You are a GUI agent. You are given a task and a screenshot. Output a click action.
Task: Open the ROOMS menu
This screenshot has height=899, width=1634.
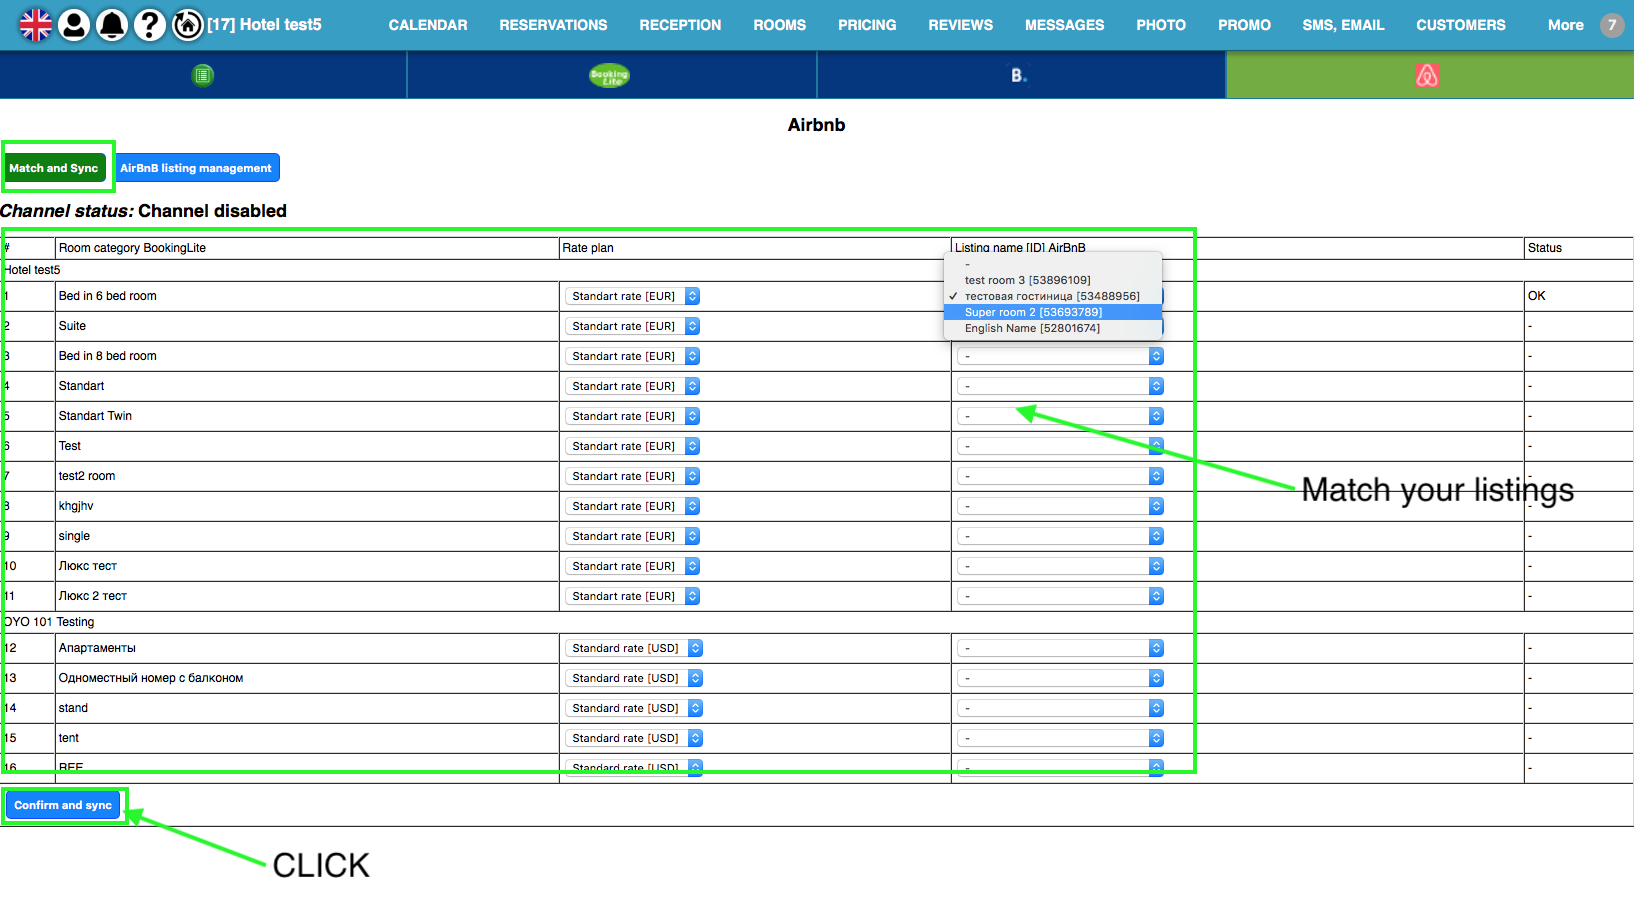[780, 25]
